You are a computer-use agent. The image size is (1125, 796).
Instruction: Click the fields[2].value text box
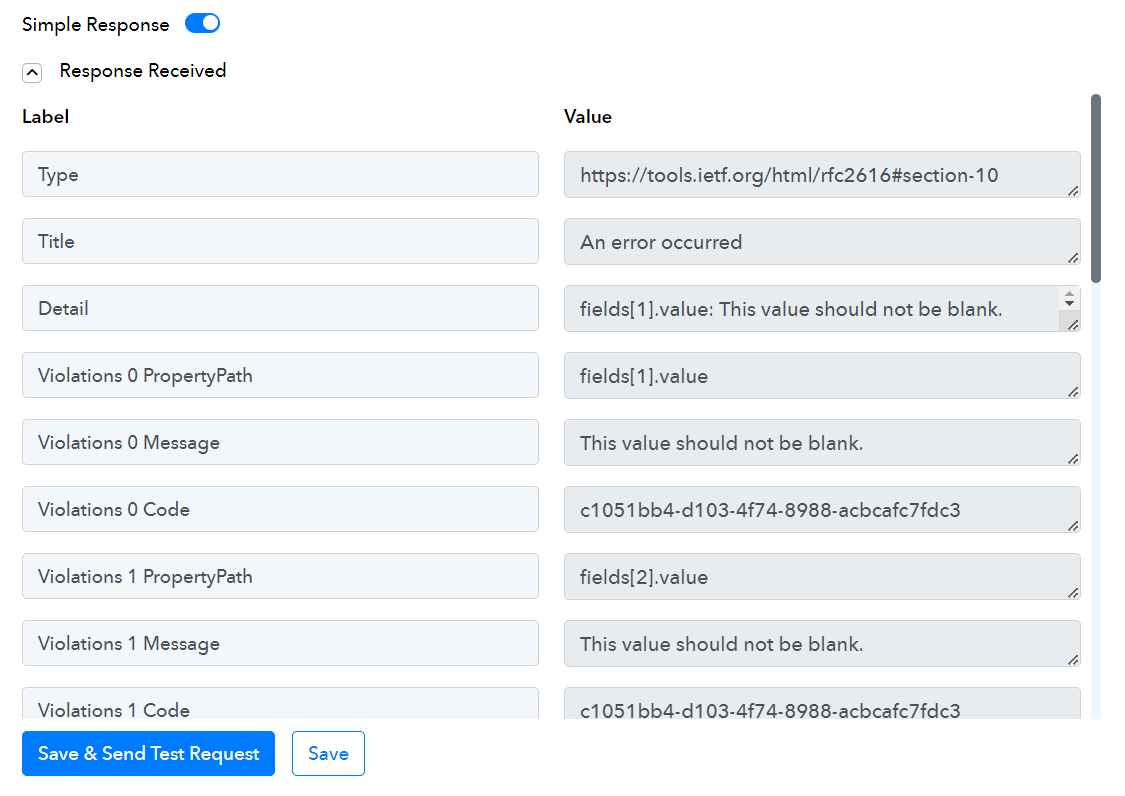click(x=822, y=576)
